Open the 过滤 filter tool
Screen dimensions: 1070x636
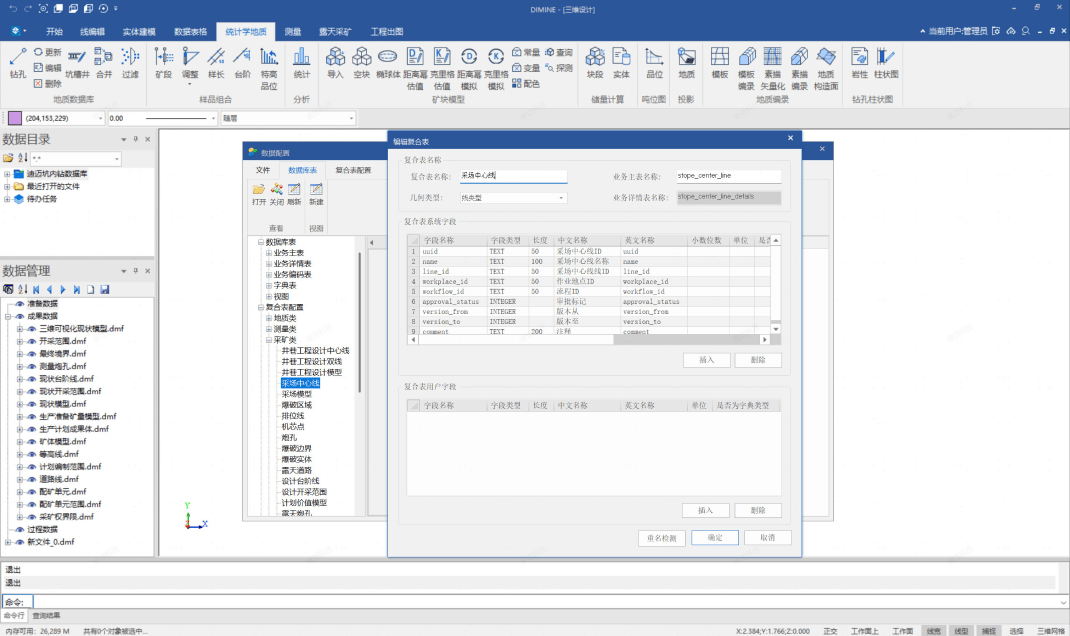click(130, 63)
